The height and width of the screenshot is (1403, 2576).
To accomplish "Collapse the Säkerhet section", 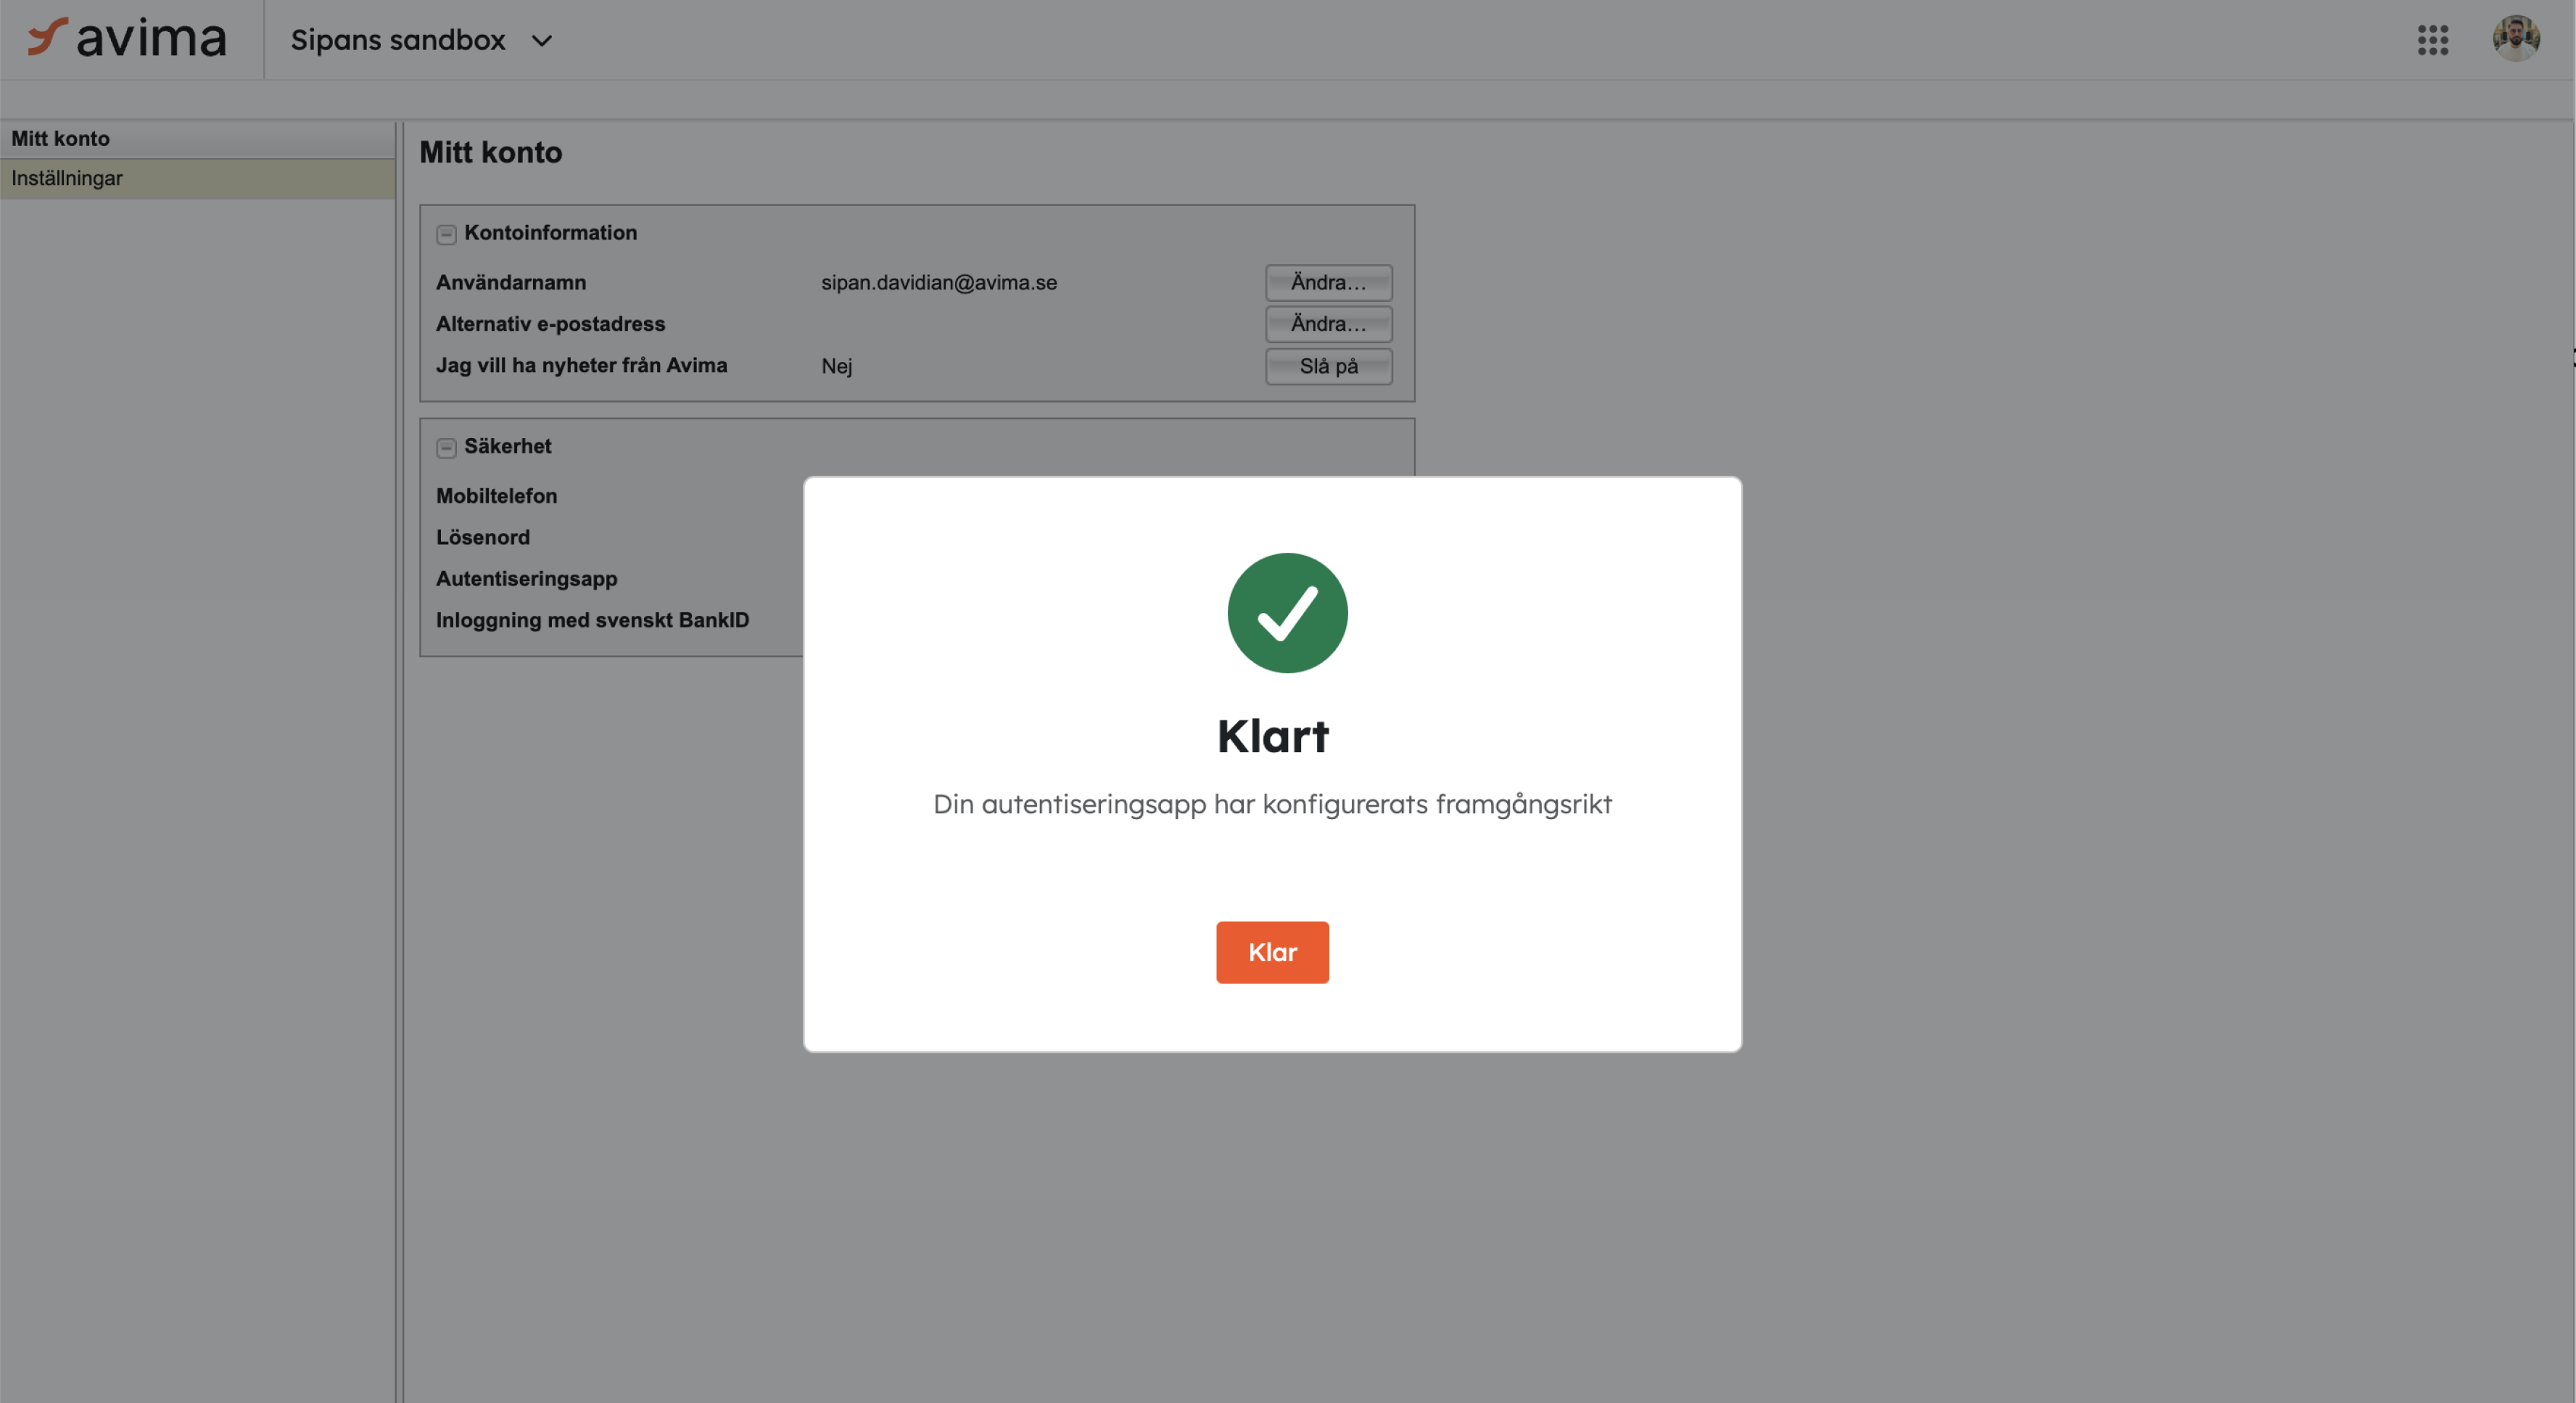I will tap(446, 448).
